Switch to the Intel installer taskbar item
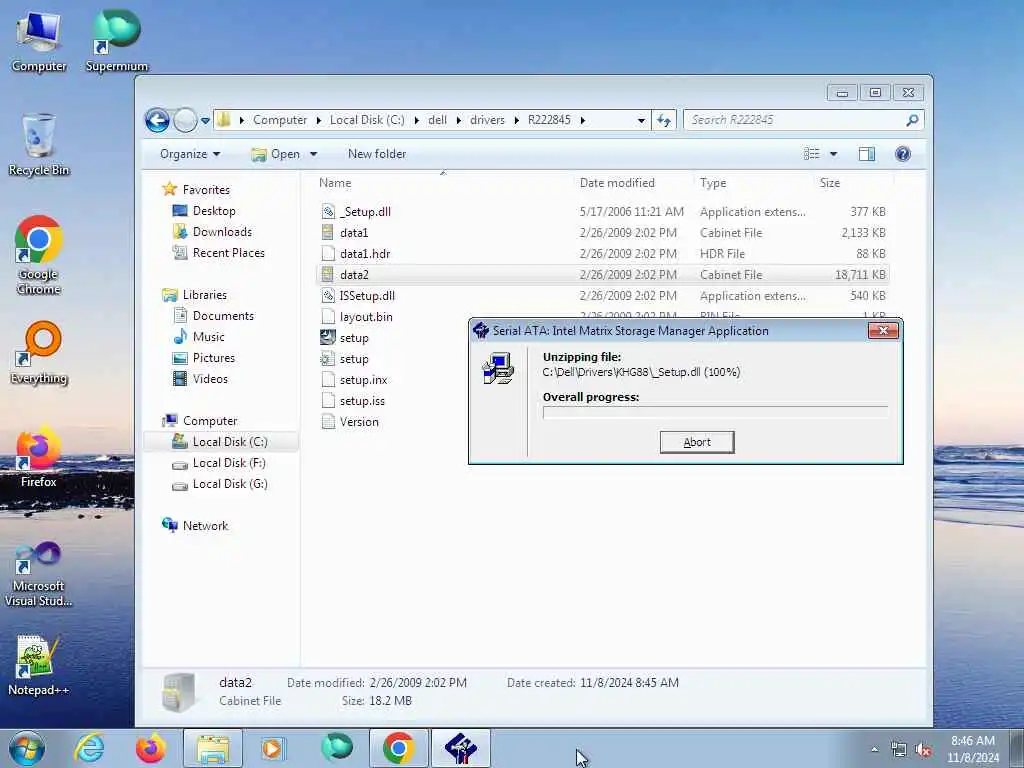This screenshot has width=1024, height=768. [x=460, y=748]
